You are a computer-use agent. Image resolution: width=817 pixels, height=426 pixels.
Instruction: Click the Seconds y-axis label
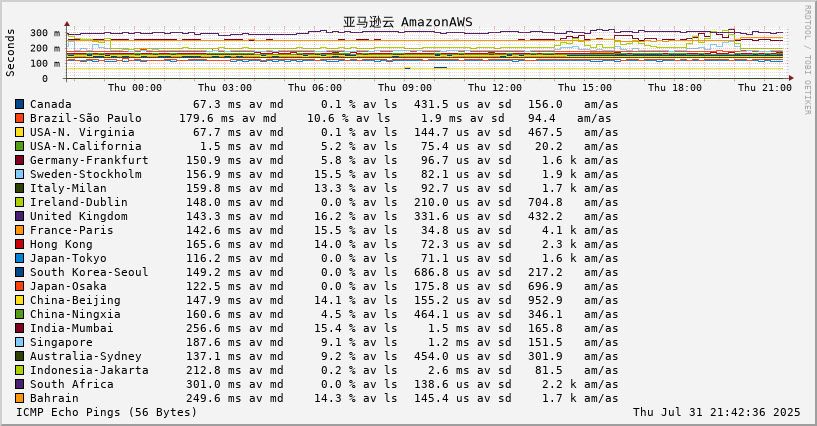coord(10,53)
